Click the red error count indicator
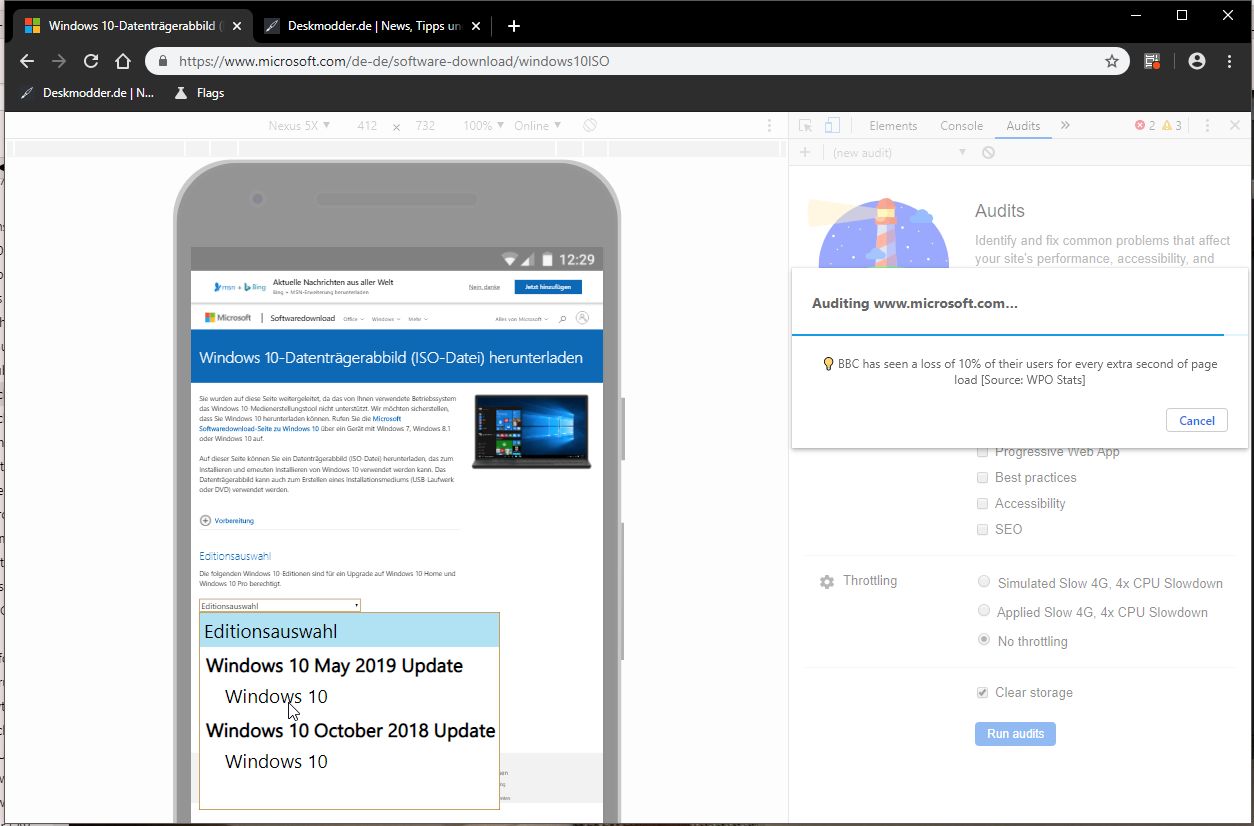Viewport: 1254px width, 826px height. [1145, 126]
